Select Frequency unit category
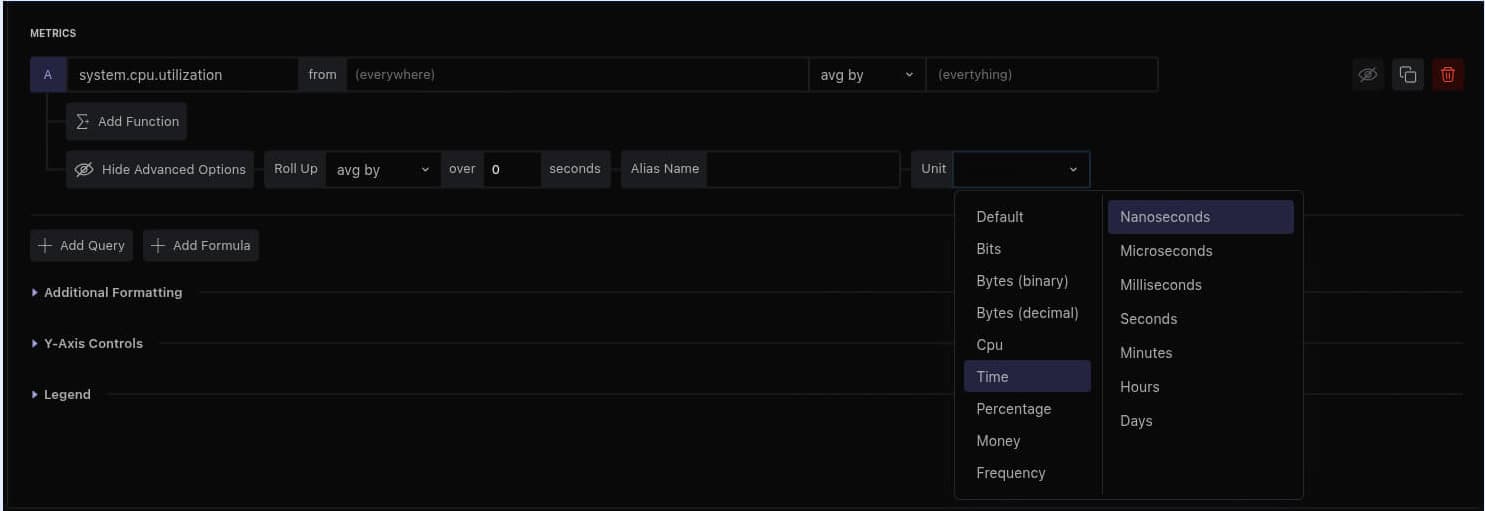The height and width of the screenshot is (511, 1485). [x=1027, y=473]
